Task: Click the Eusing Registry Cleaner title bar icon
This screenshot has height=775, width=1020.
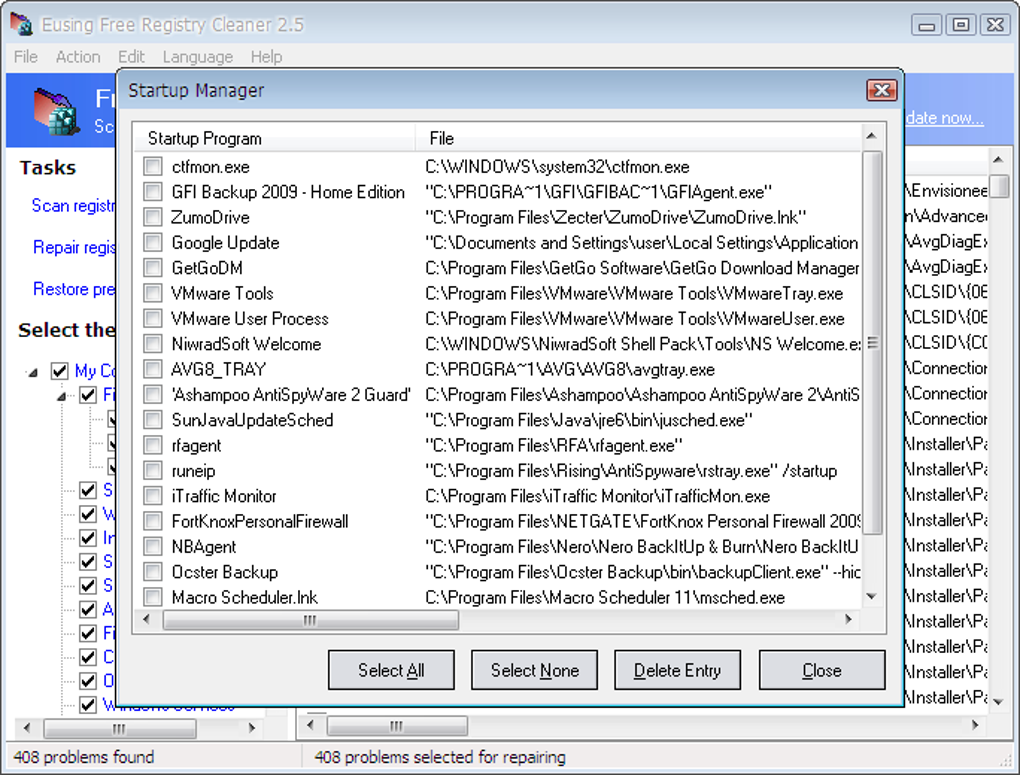Action: point(21,24)
